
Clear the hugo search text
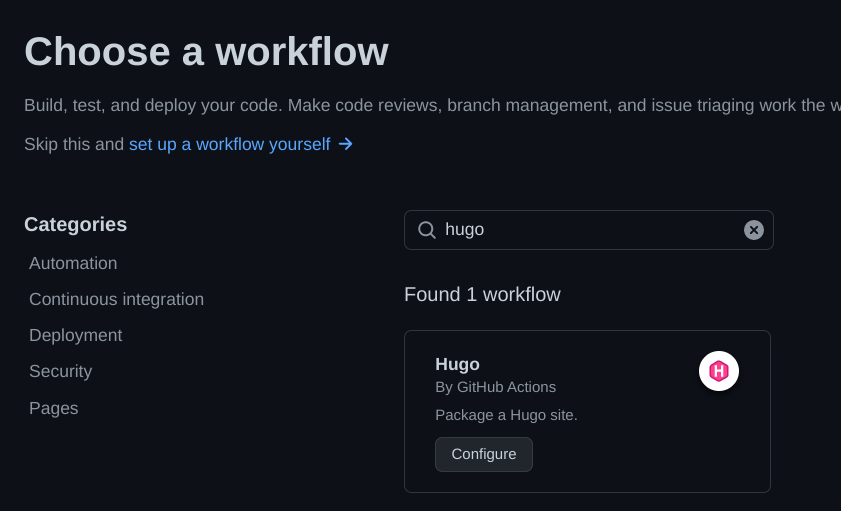pos(754,230)
